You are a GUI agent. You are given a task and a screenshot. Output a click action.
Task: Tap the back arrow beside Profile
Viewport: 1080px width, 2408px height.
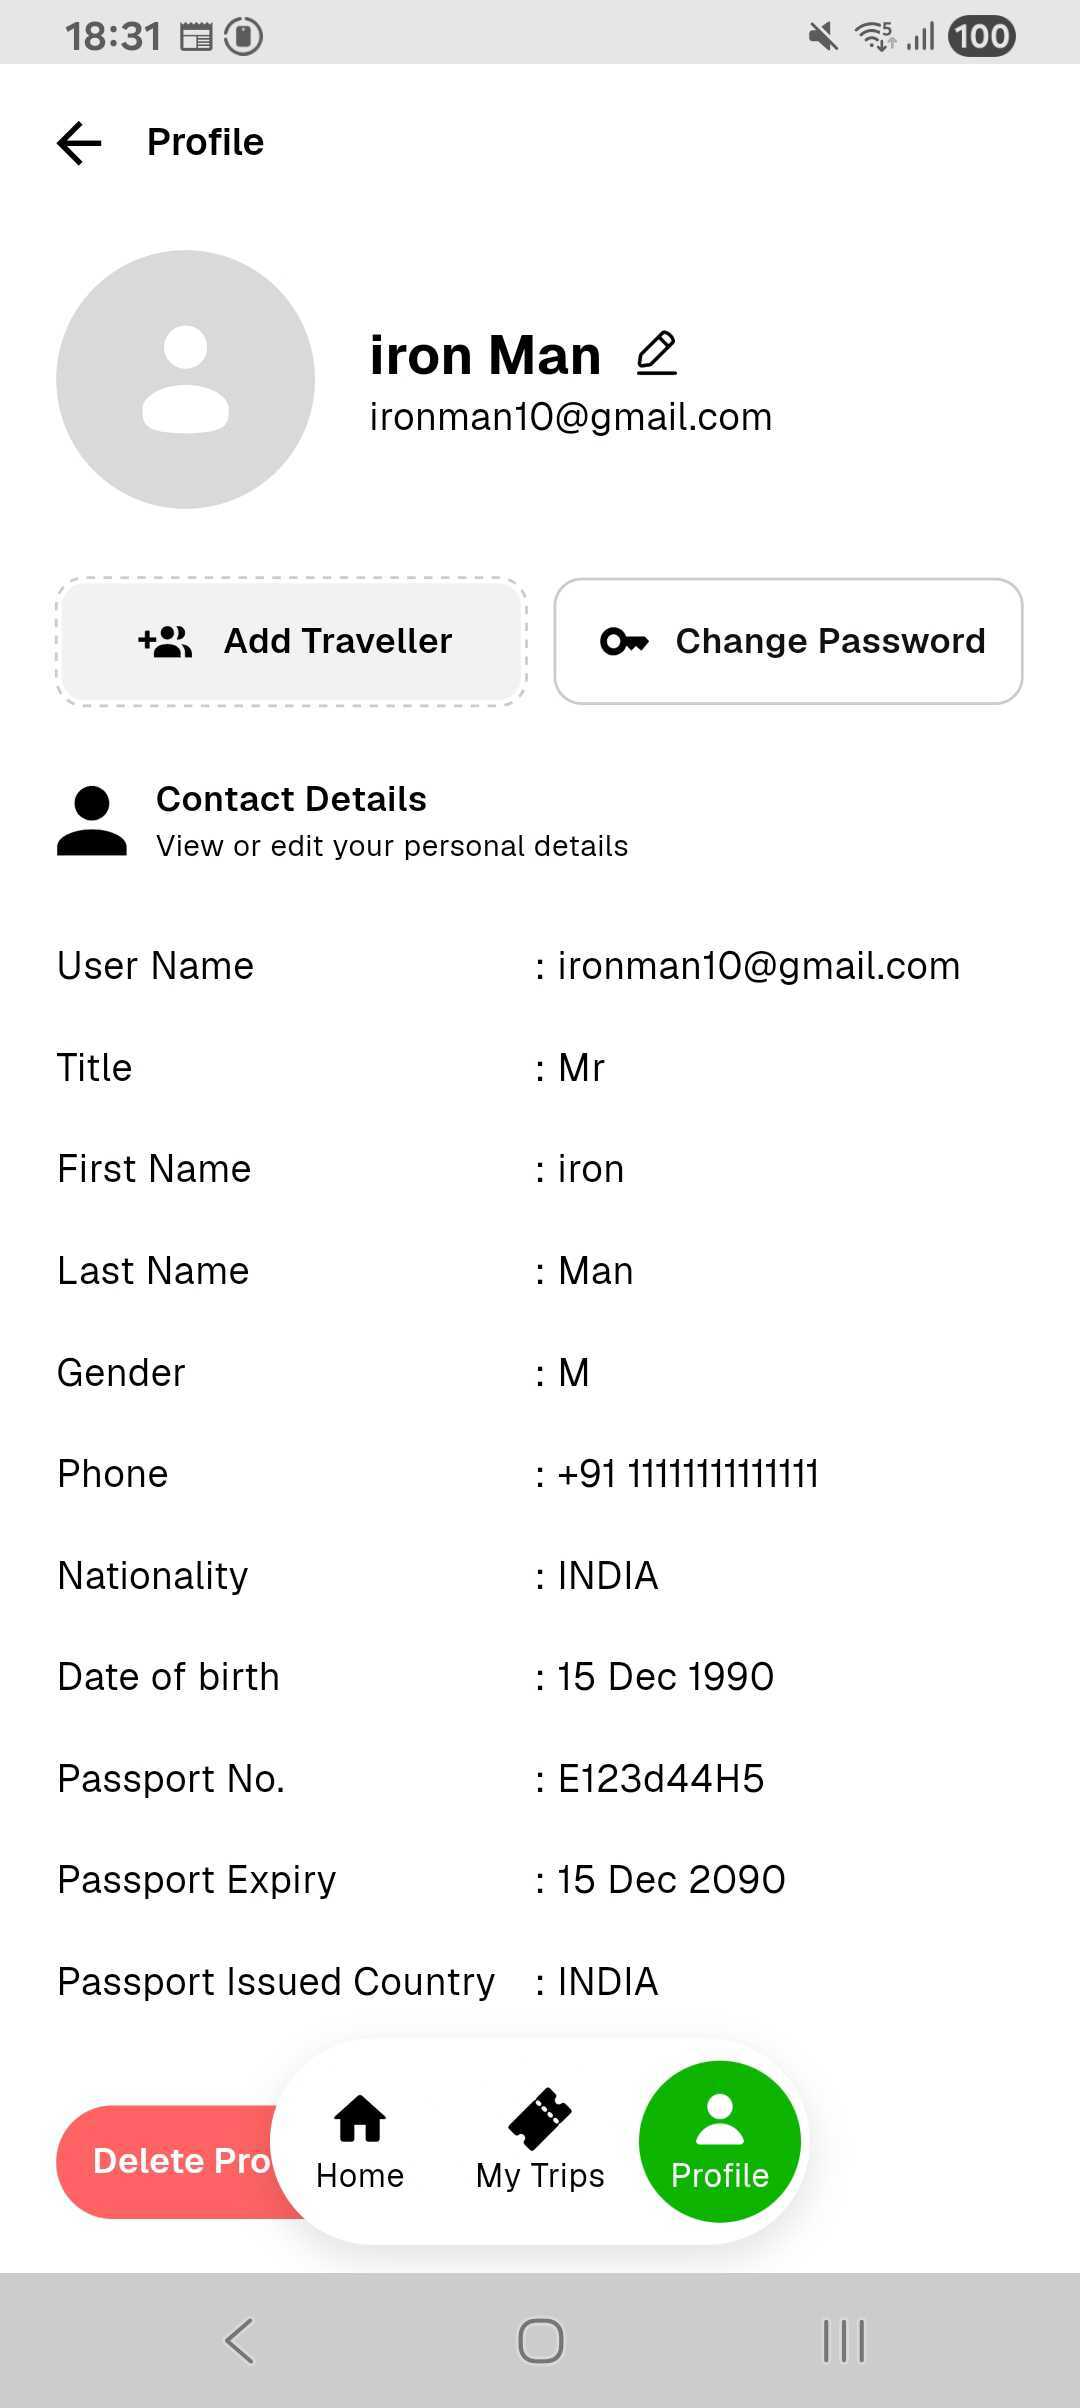[x=80, y=143]
